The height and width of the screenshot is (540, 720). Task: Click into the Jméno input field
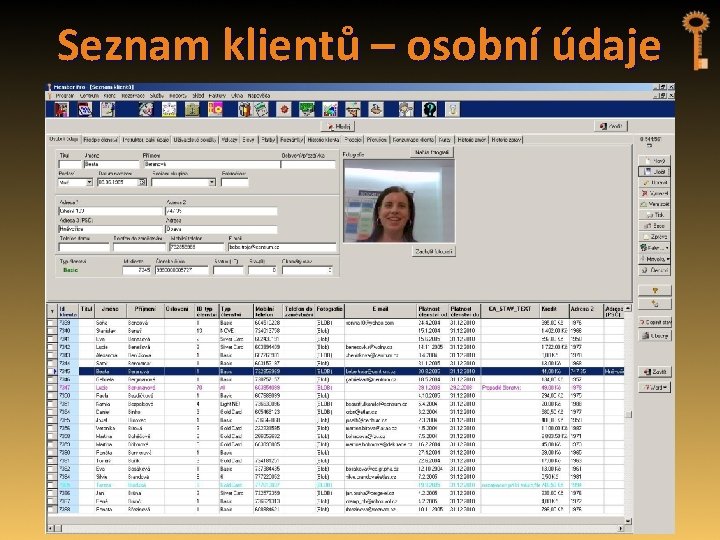111,164
